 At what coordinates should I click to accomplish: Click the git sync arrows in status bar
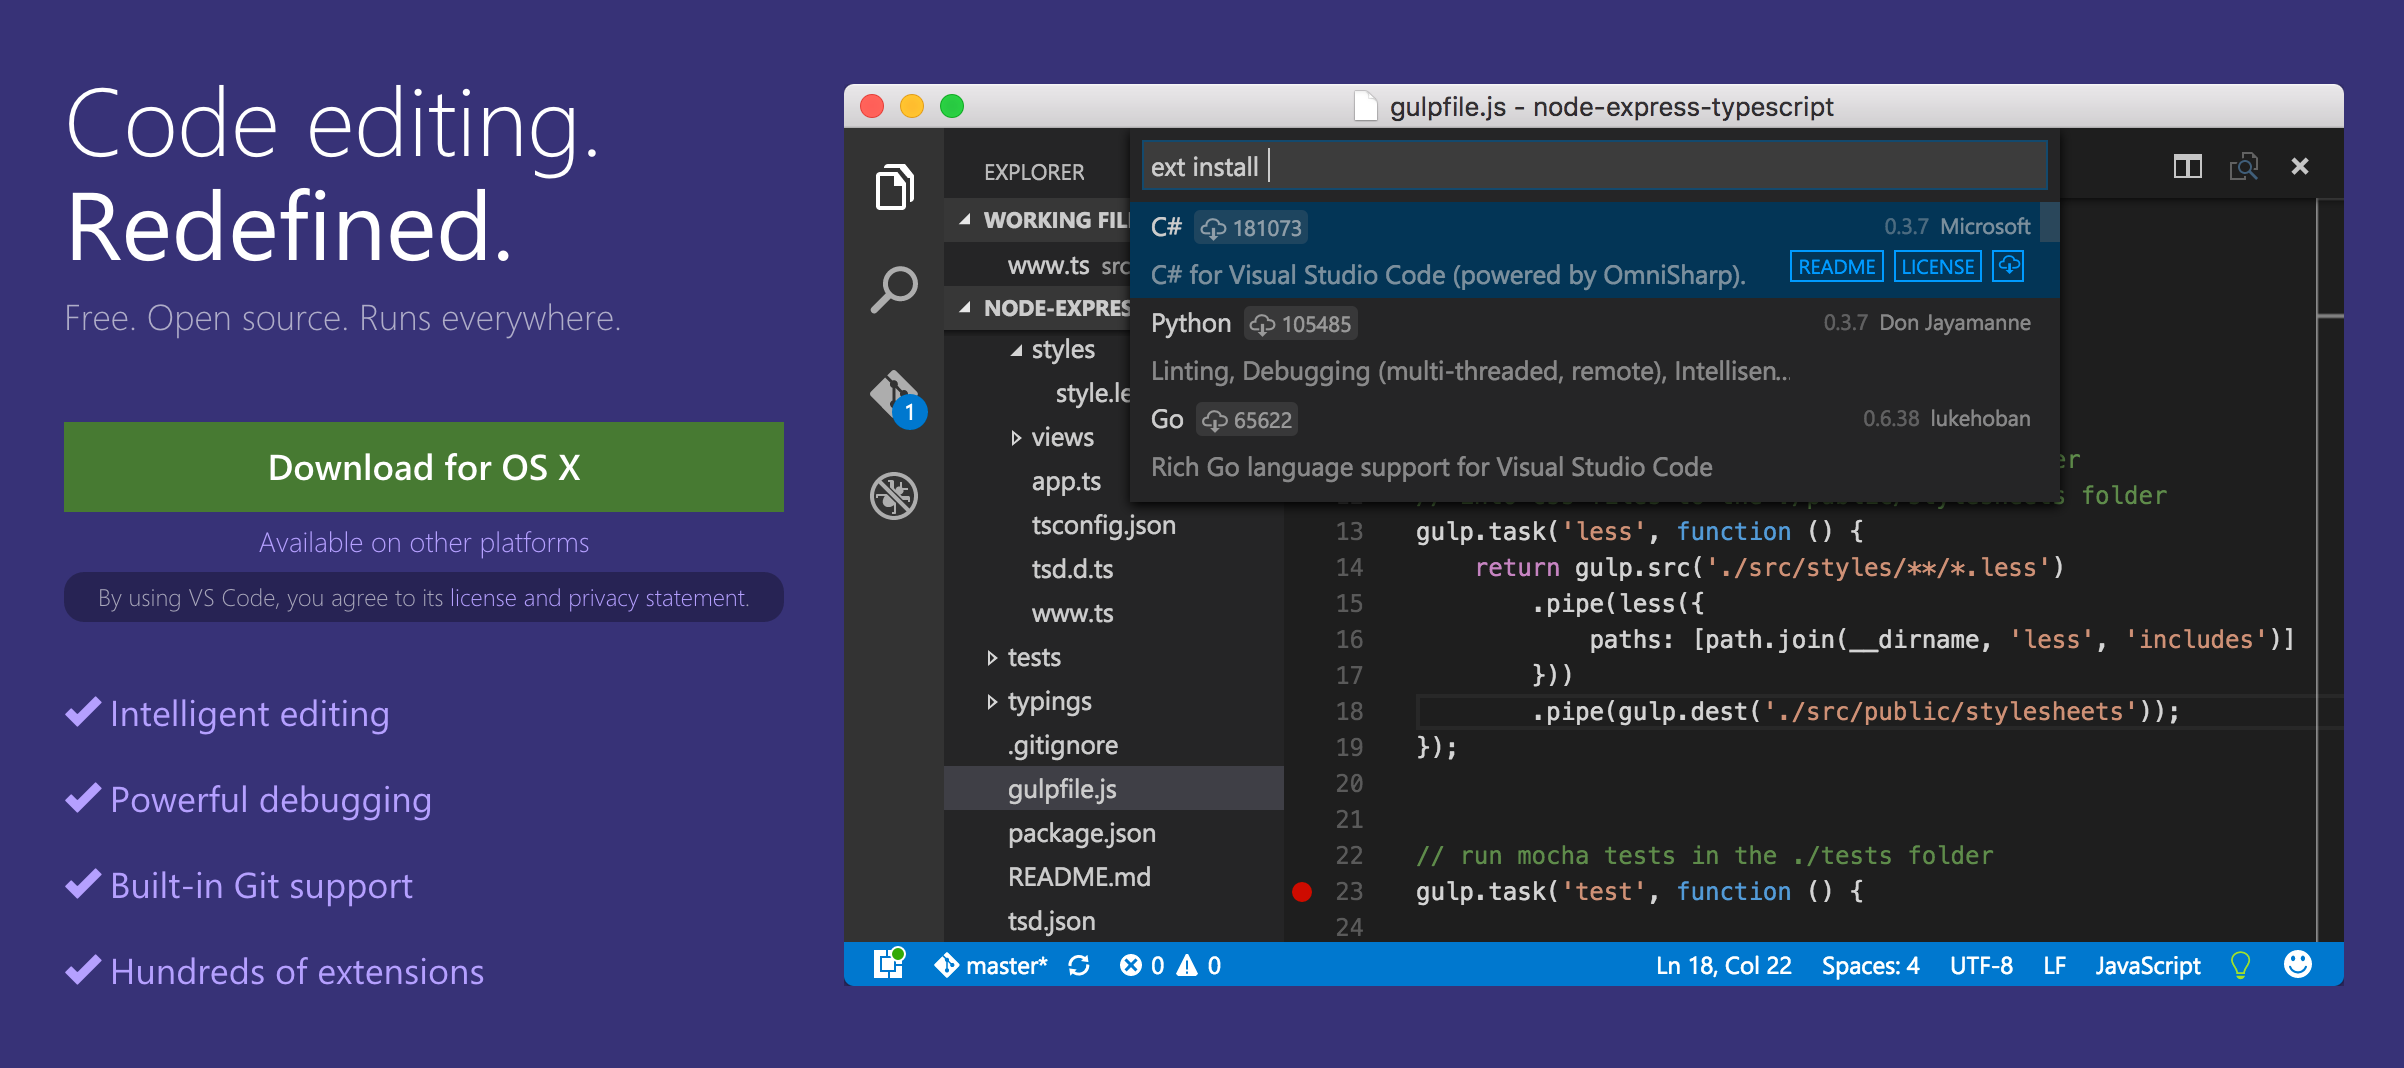coord(1079,965)
